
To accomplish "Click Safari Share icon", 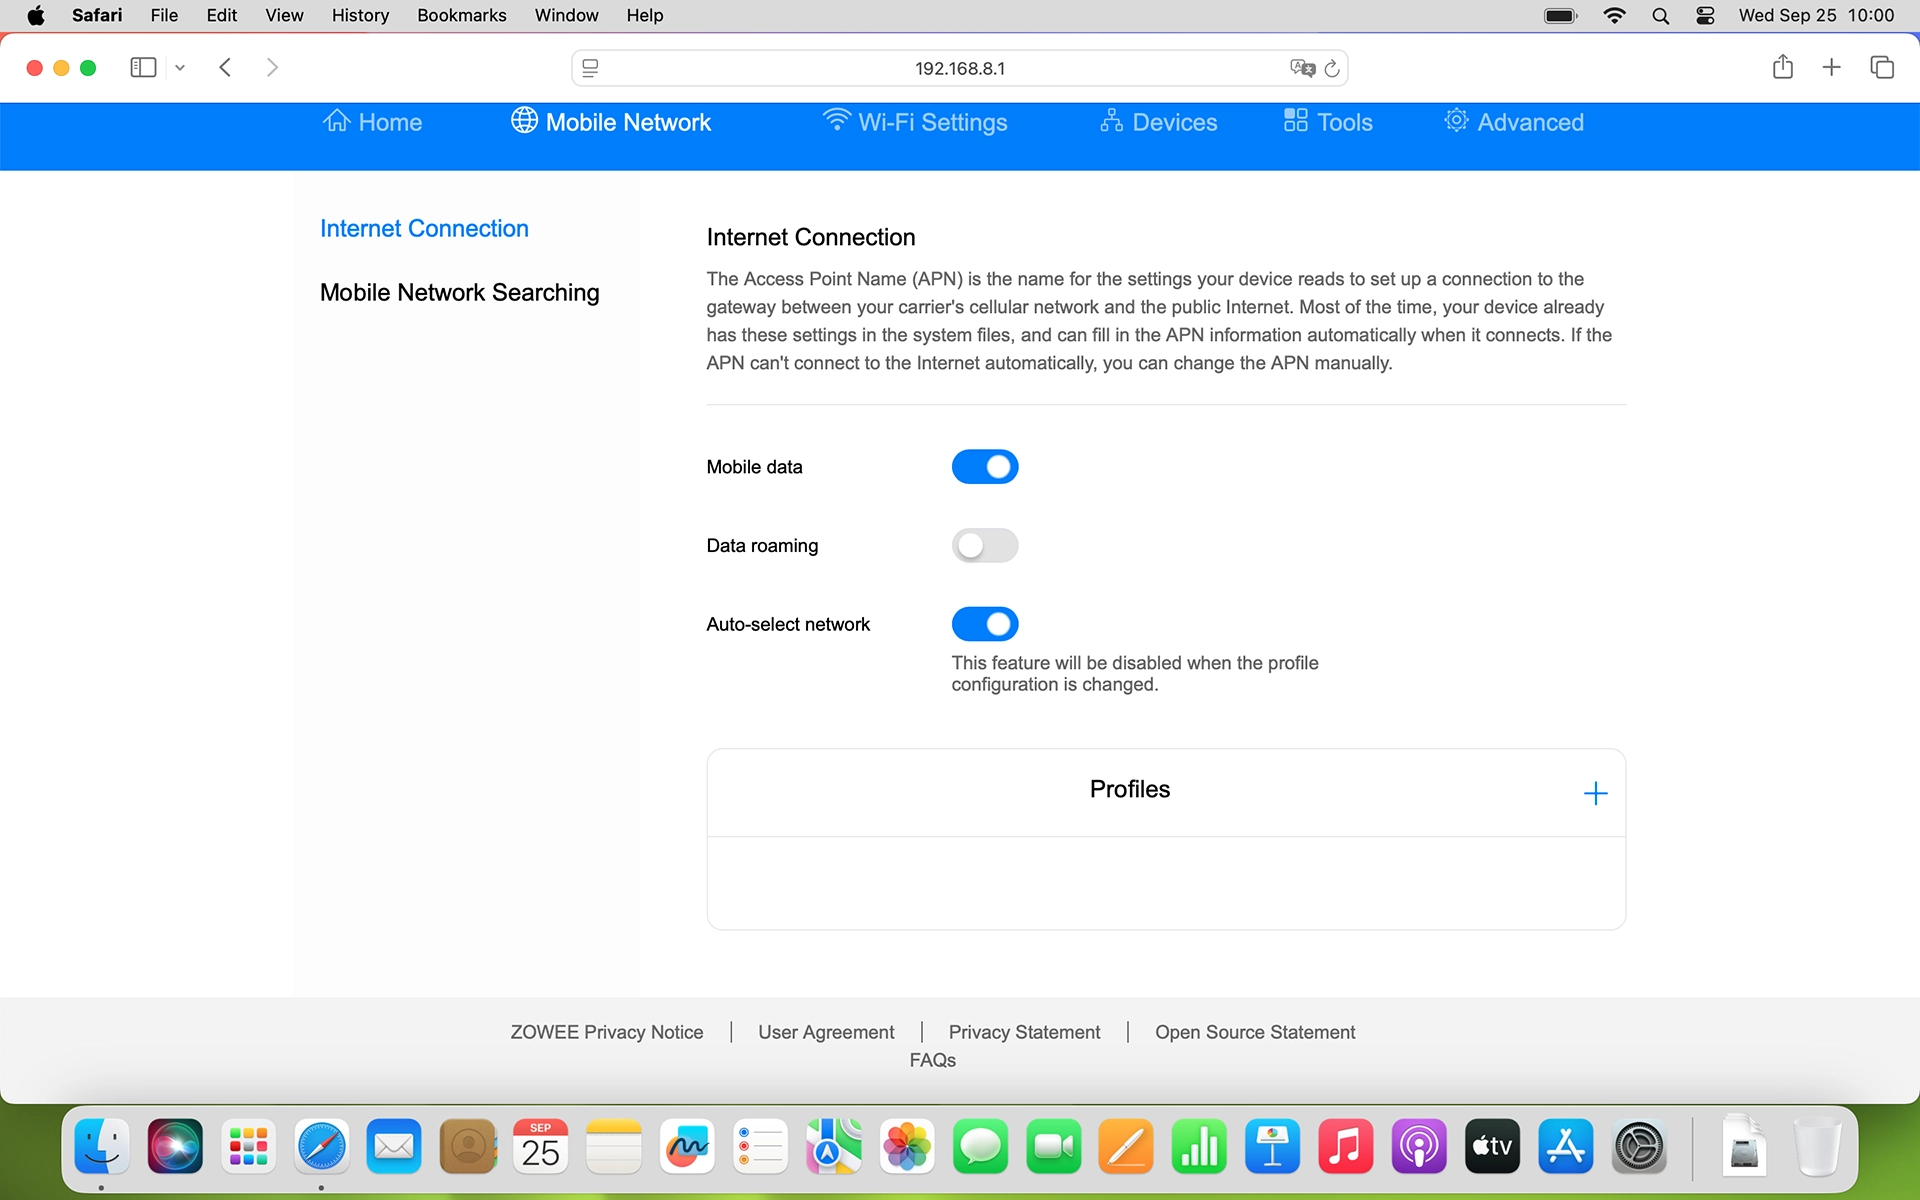I will (x=1782, y=67).
